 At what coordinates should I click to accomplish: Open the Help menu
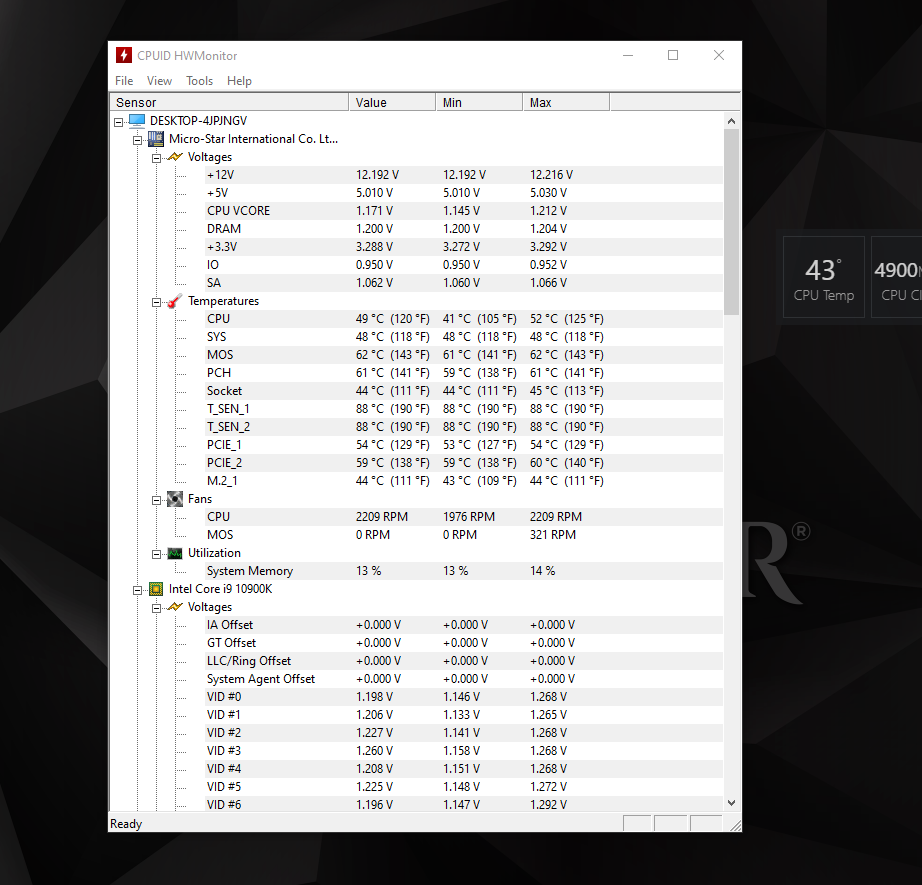(239, 81)
